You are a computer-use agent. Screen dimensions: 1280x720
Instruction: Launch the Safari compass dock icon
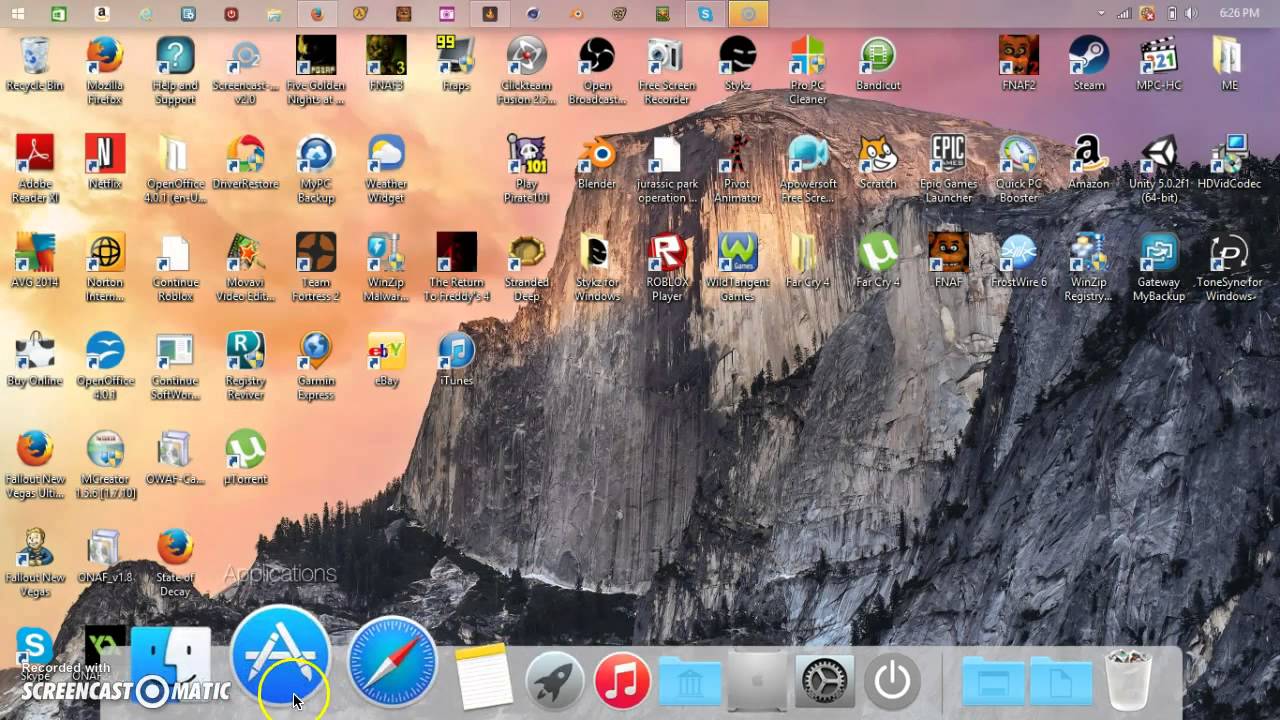coord(392,662)
